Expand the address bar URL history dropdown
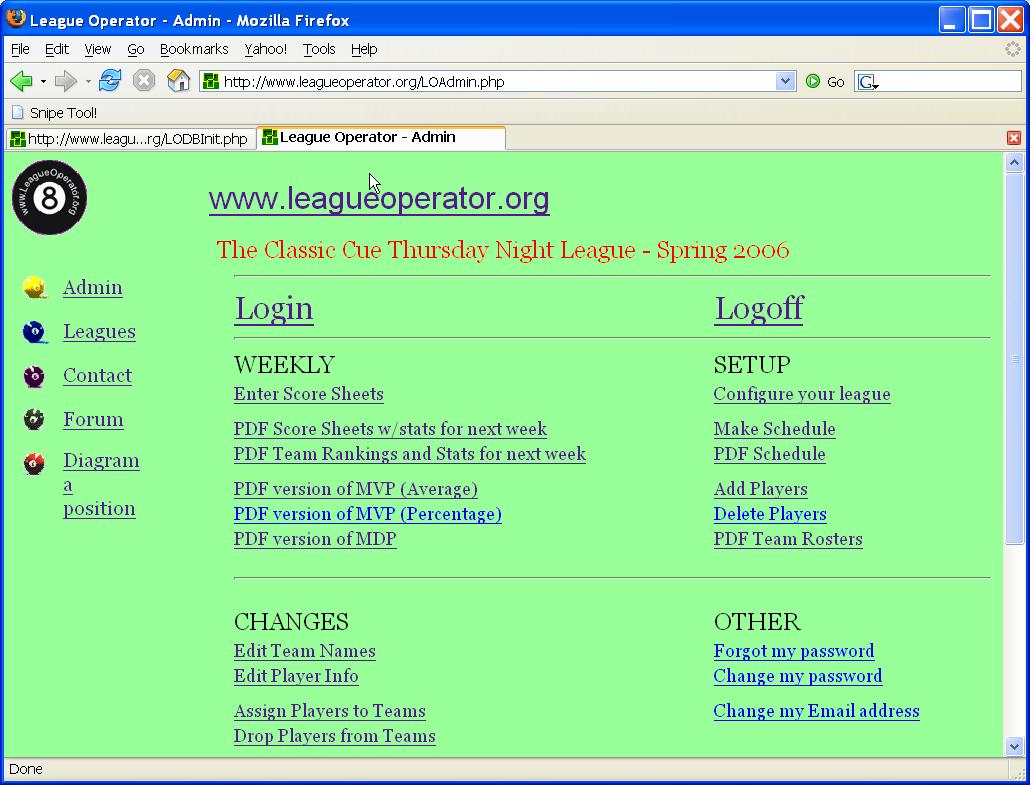This screenshot has width=1030, height=785. [x=785, y=81]
